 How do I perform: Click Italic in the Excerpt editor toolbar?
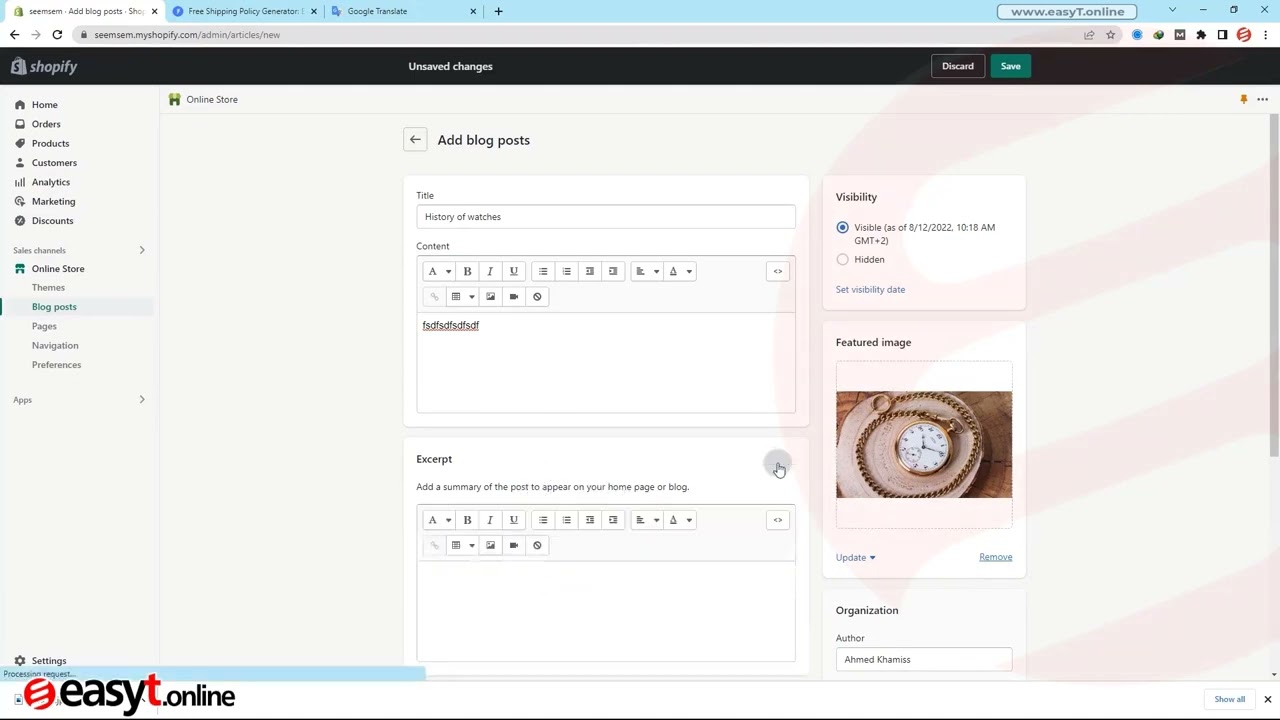pos(490,520)
